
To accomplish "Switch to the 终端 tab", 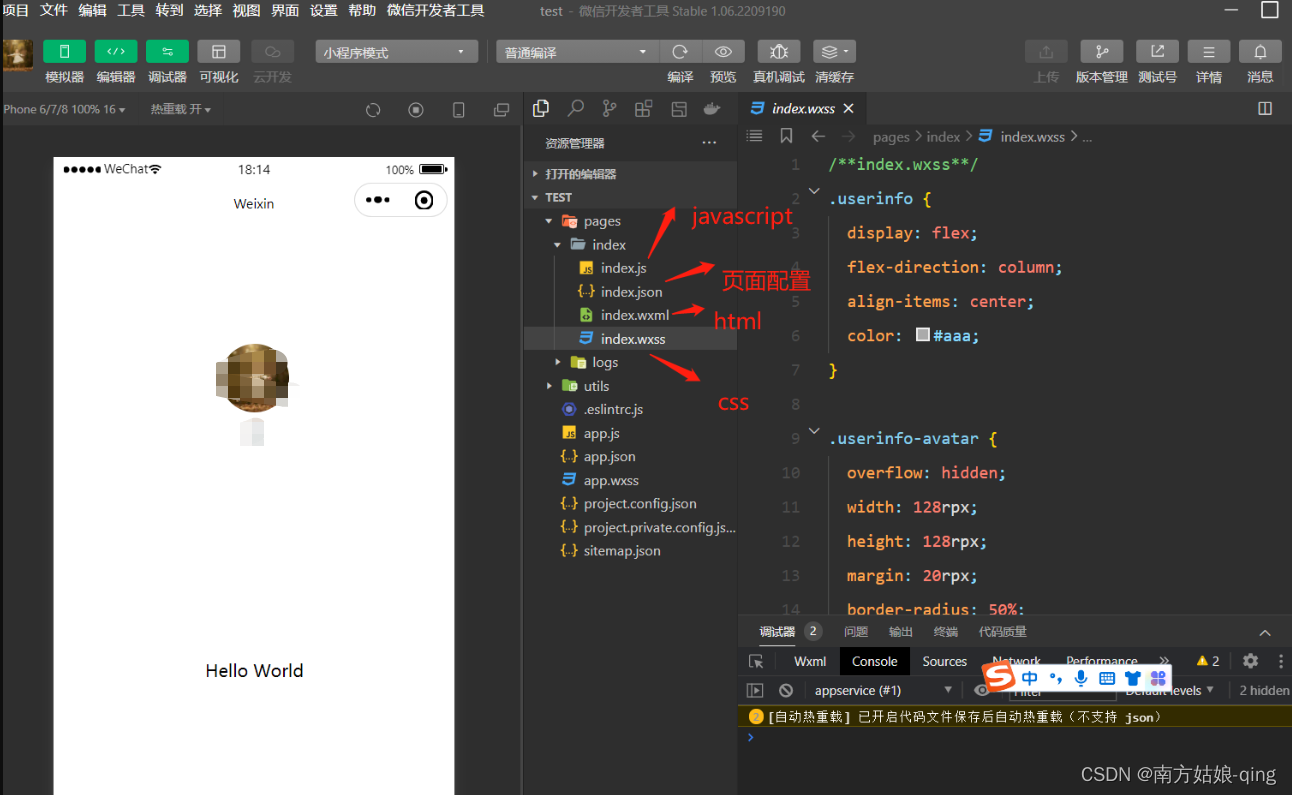I will pos(945,632).
